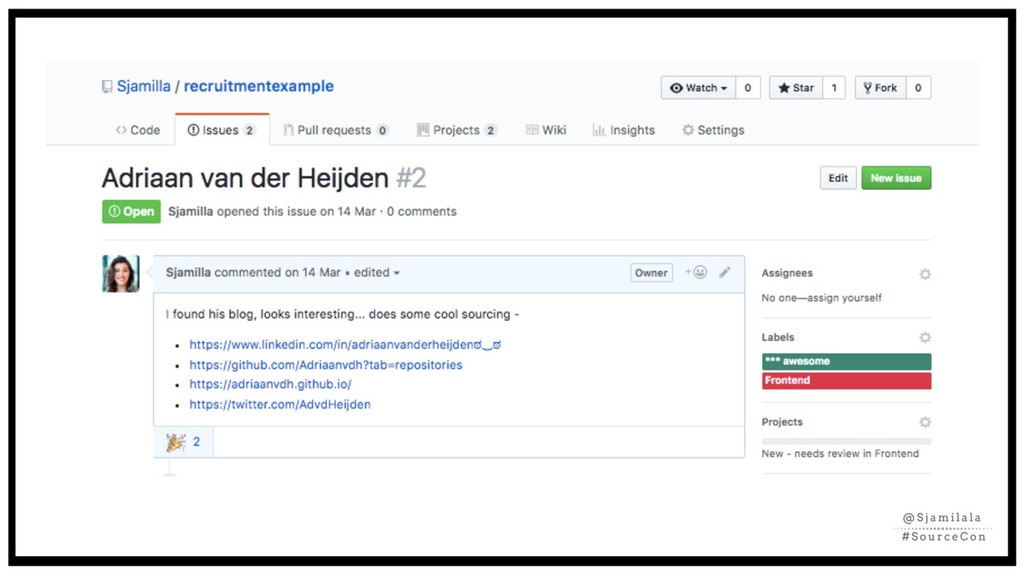The height and width of the screenshot is (576, 1024).
Task: Click the green awesome label
Action: click(846, 361)
